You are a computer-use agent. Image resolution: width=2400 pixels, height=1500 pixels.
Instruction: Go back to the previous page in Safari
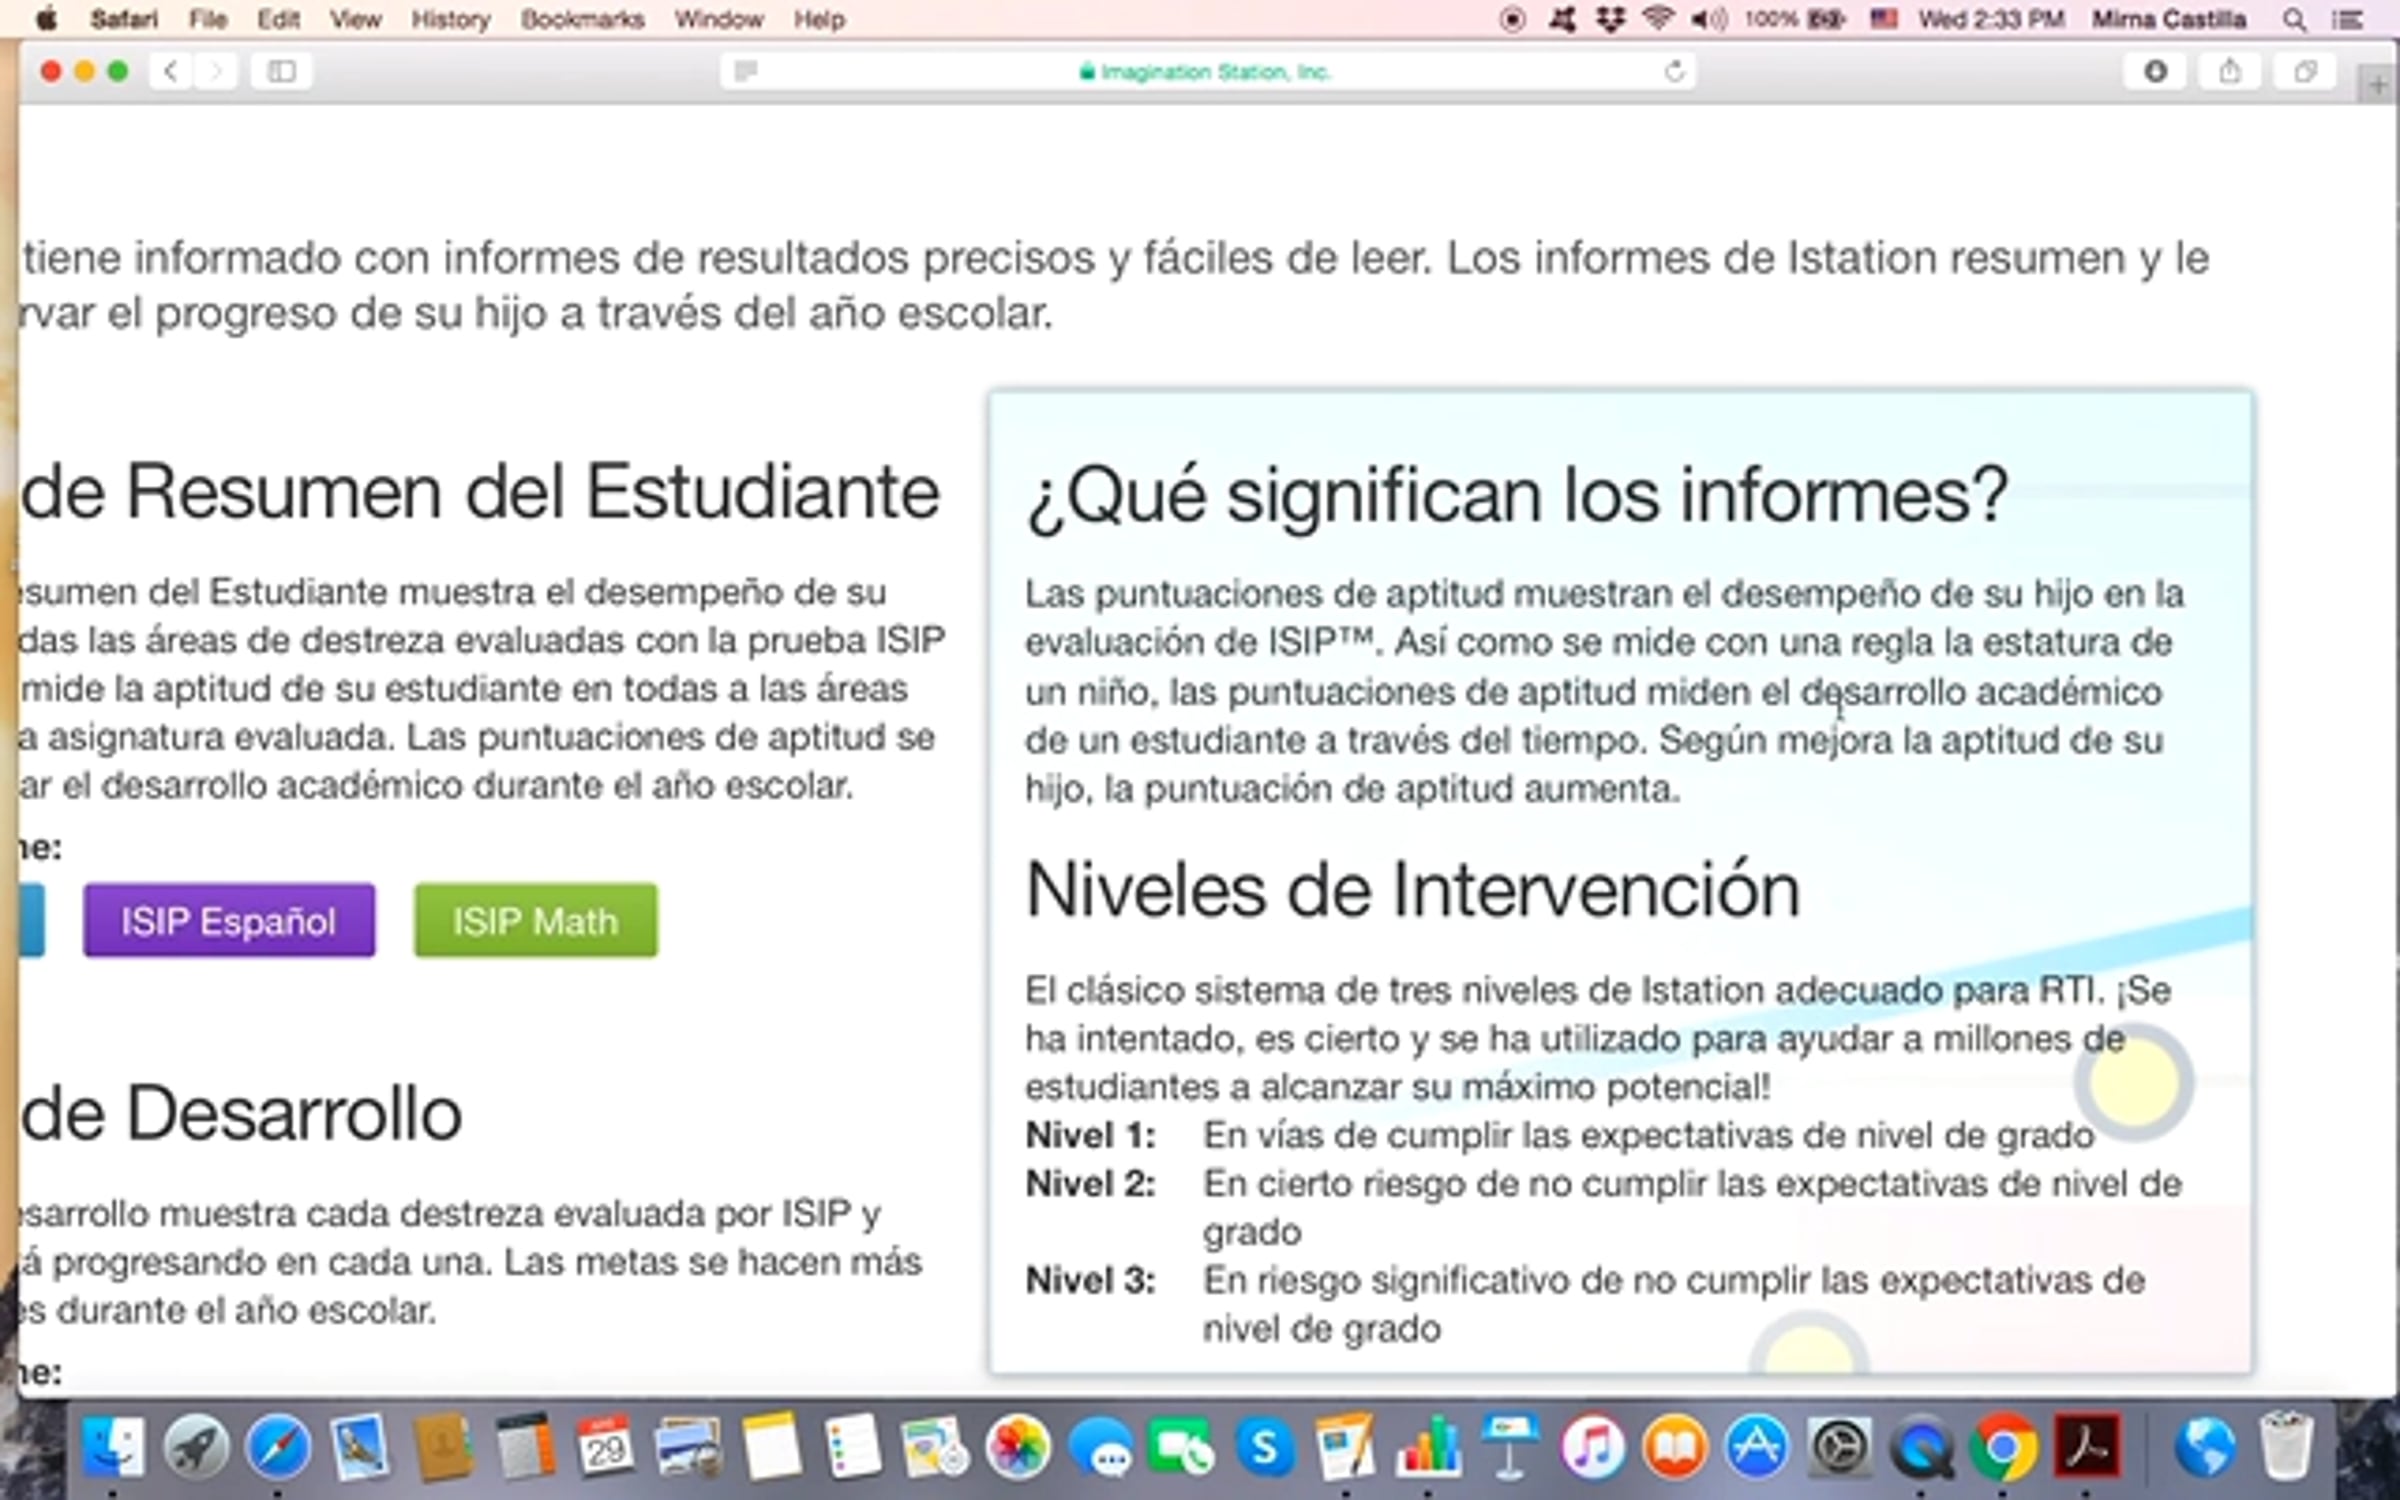pyautogui.click(x=172, y=71)
